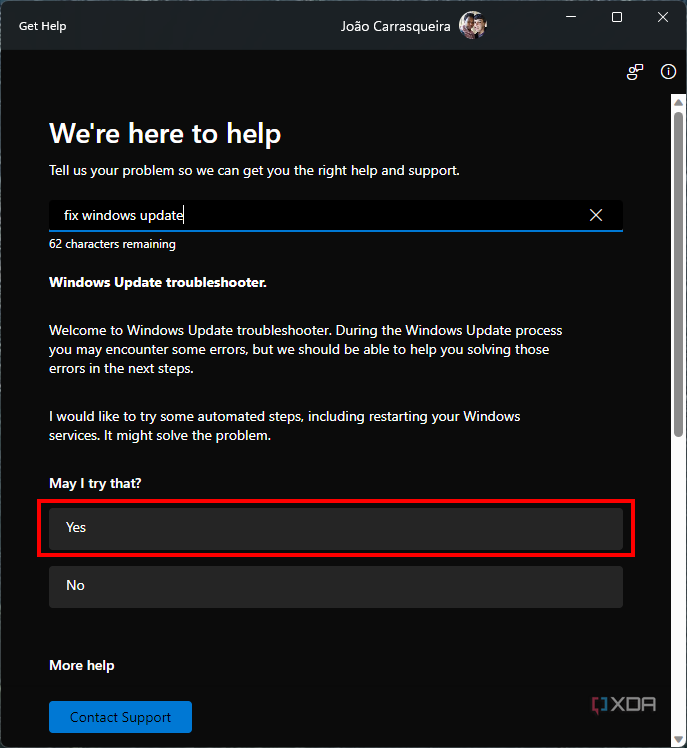This screenshot has width=687, height=748.
Task: Open Contact Support
Action: [x=120, y=717]
